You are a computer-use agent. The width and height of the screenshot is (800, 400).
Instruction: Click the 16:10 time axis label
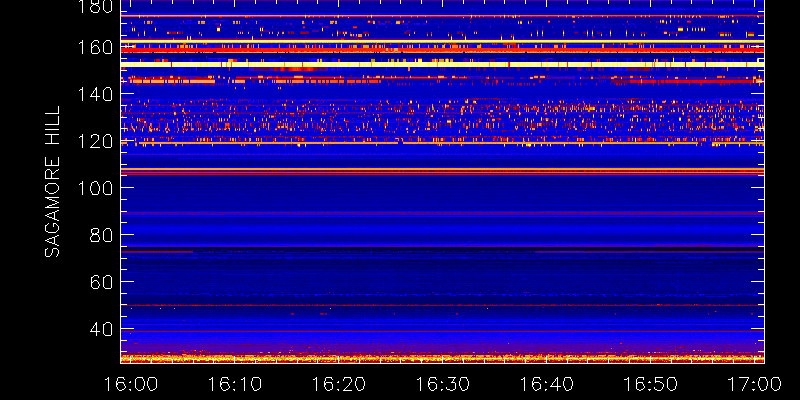point(236,384)
